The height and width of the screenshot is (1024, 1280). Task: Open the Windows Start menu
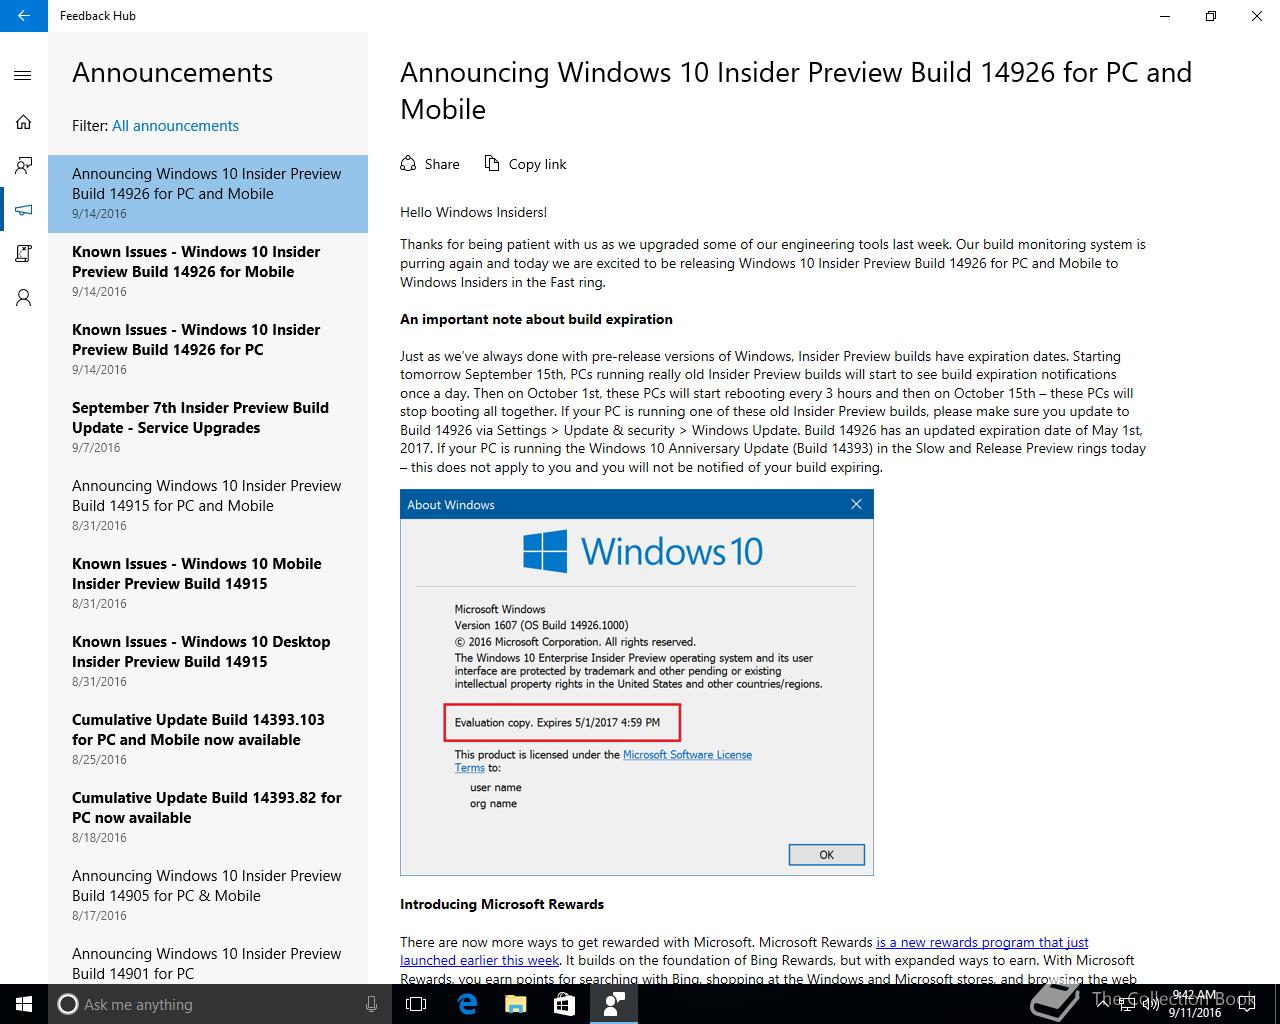pos(24,1004)
